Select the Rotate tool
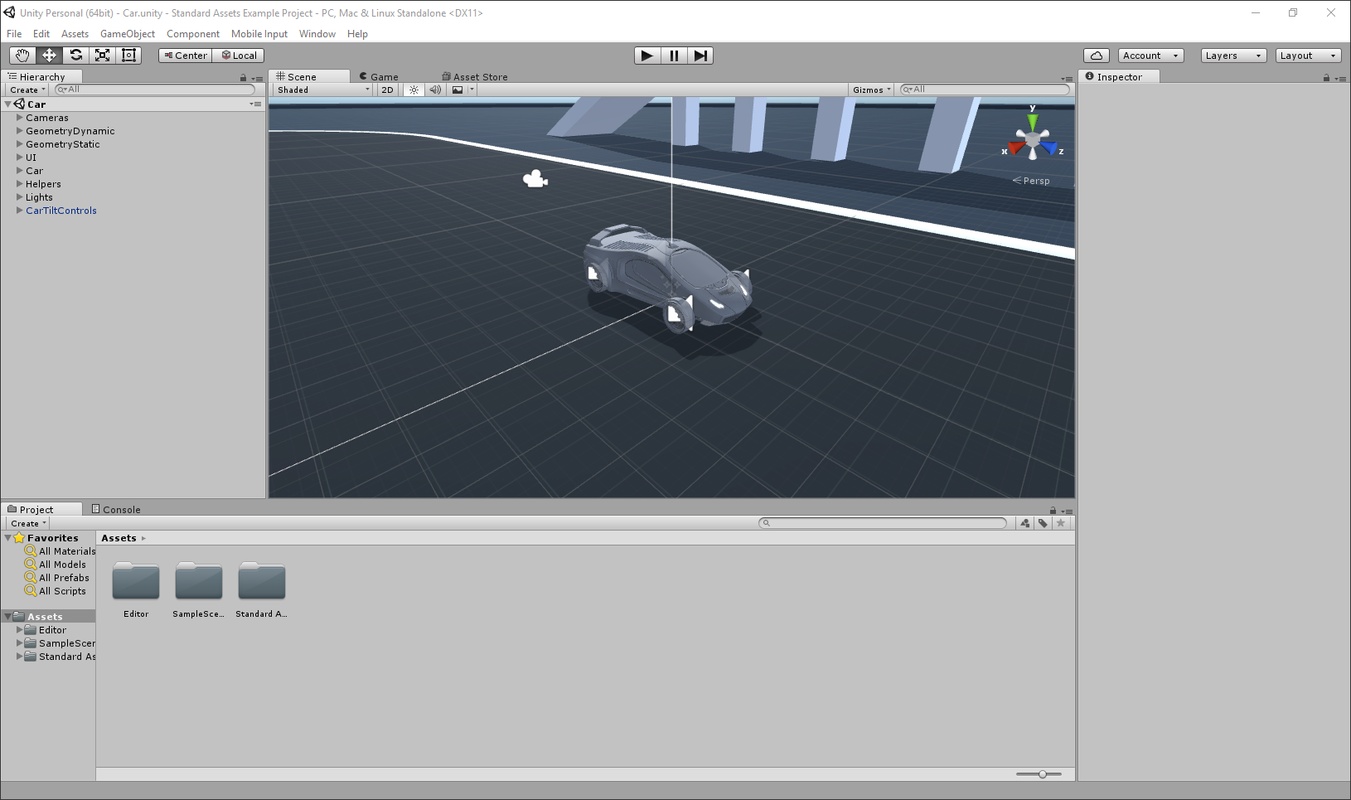The width and height of the screenshot is (1351, 800). point(76,55)
